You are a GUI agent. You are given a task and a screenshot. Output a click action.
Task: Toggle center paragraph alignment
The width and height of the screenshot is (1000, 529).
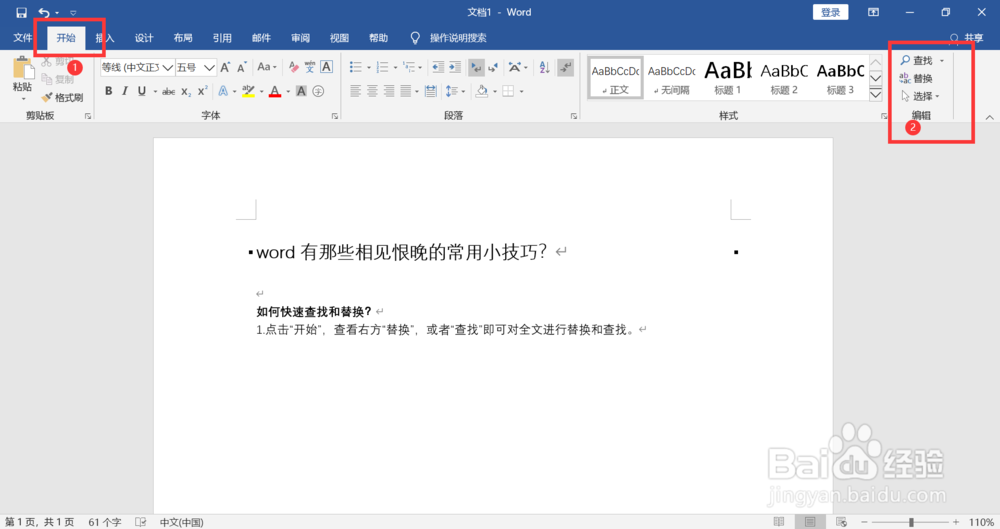pyautogui.click(x=372, y=91)
